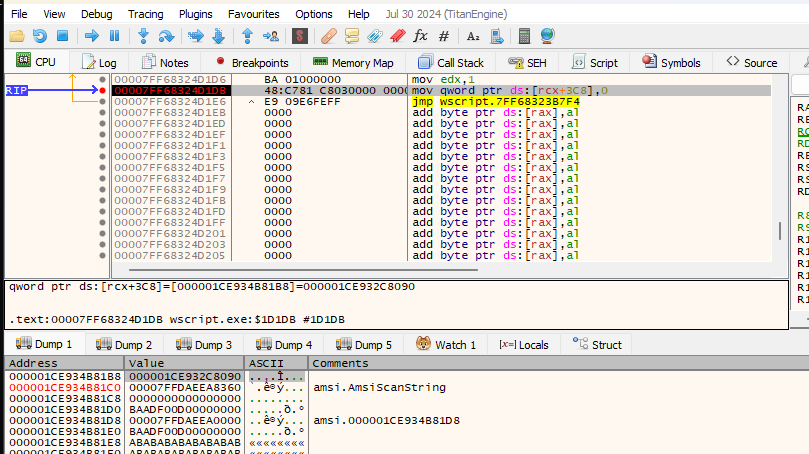Select the Locals tab
The height and width of the screenshot is (454, 809).
523,345
